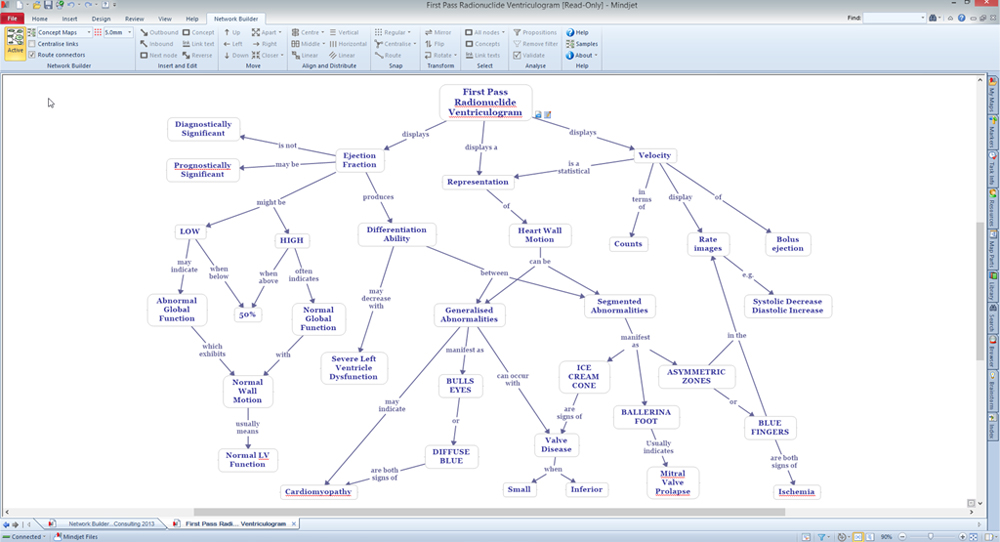
Task: Move selection Right
Action: pos(264,44)
